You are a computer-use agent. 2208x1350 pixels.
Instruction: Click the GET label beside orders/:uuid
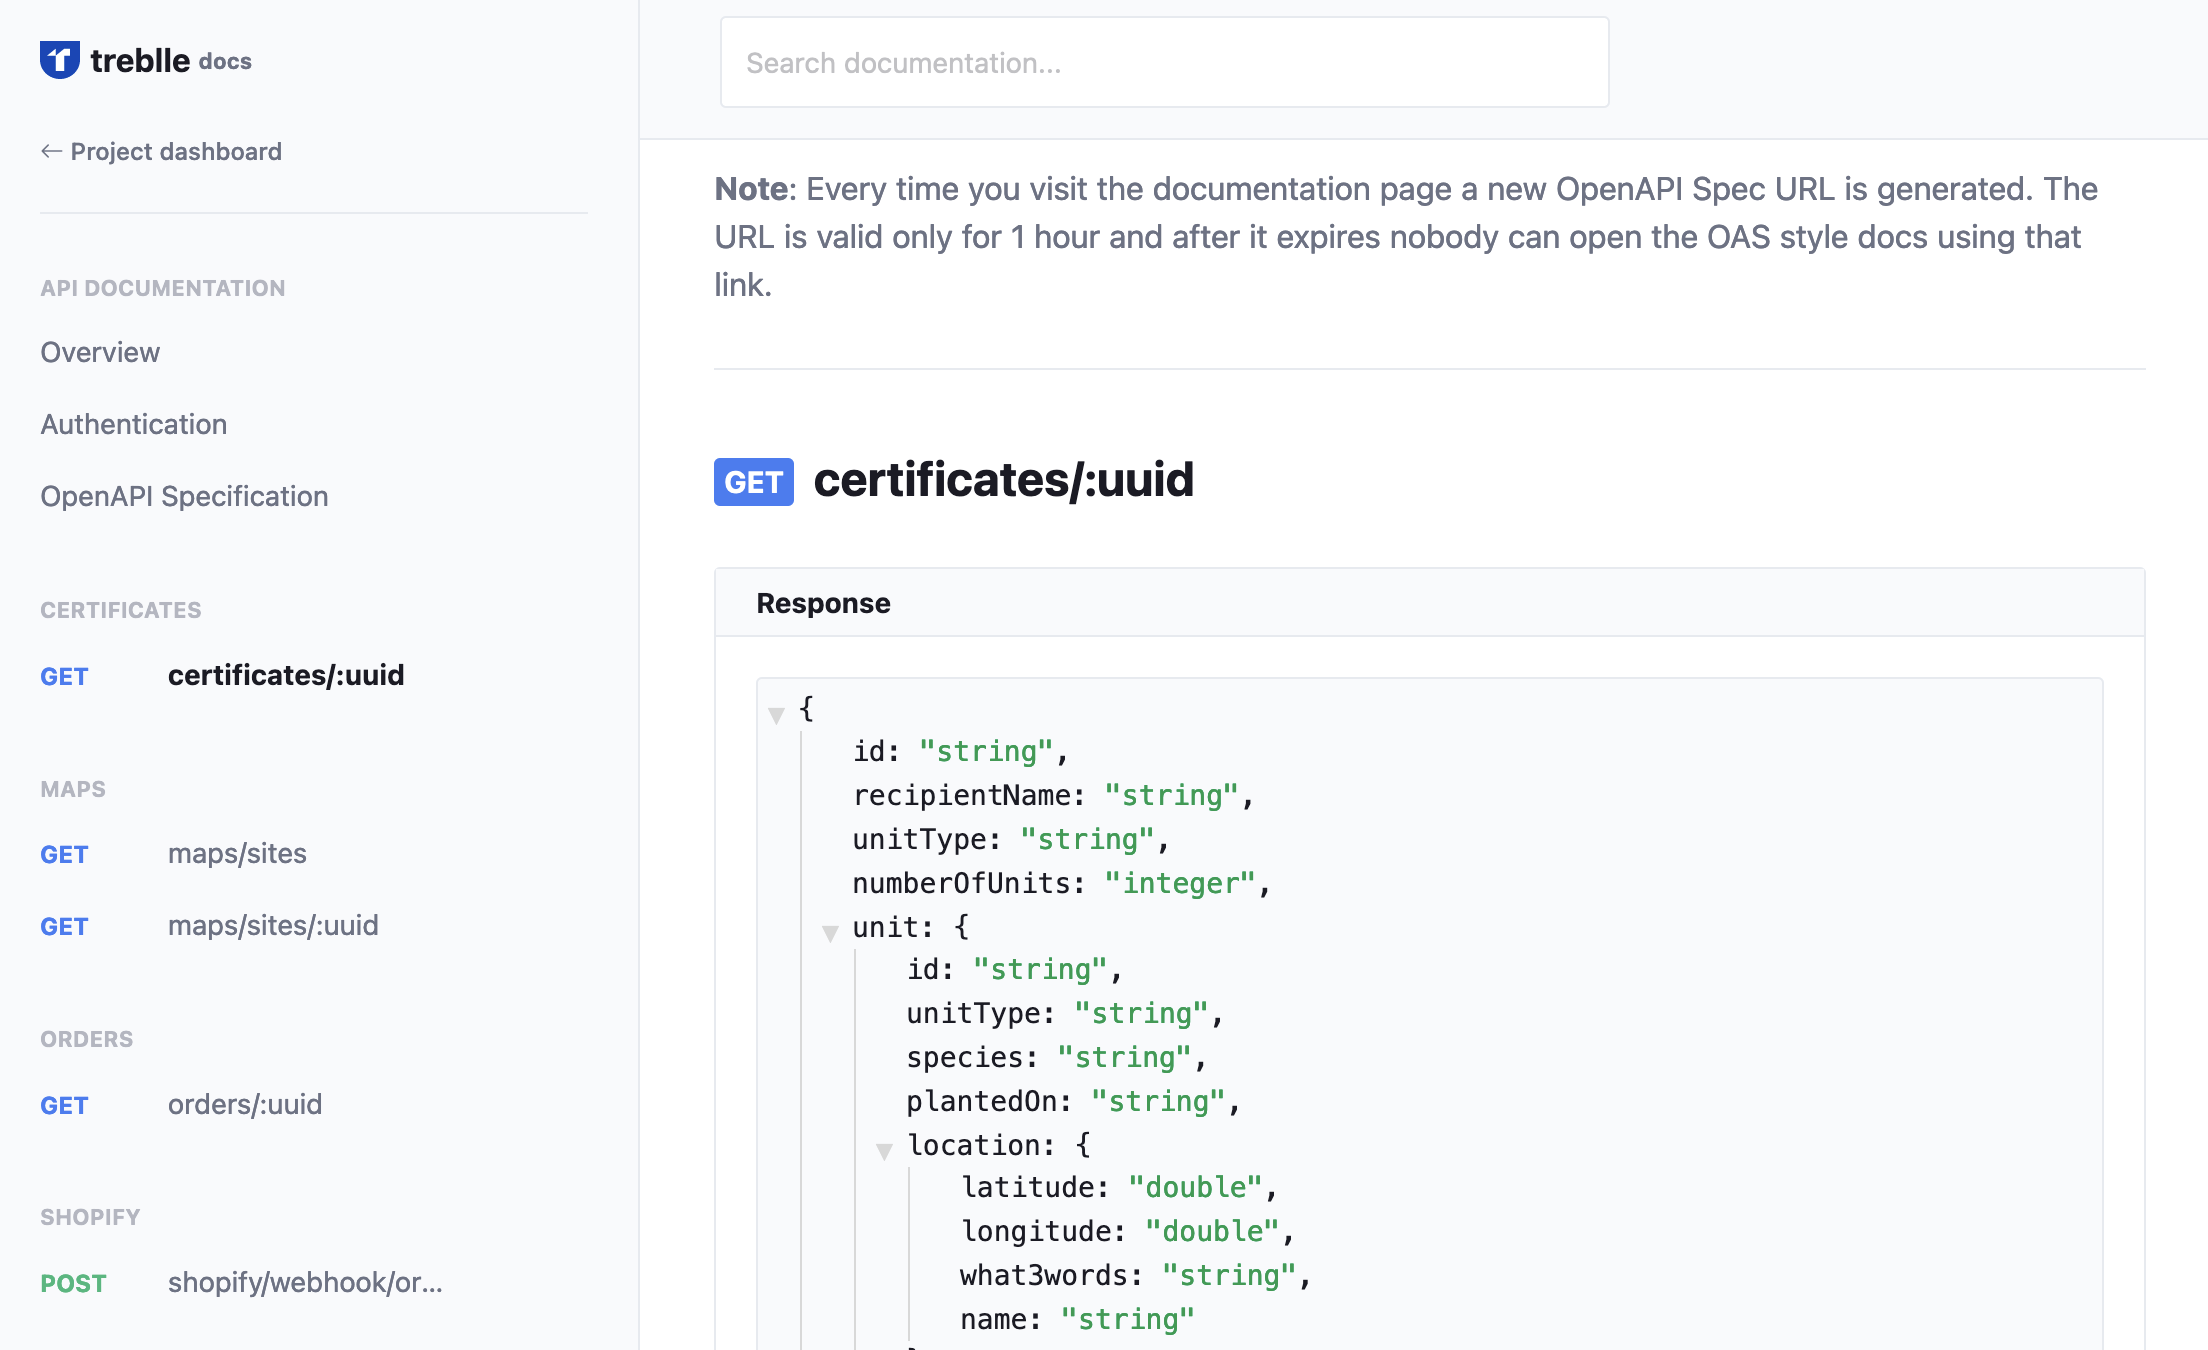point(64,1105)
